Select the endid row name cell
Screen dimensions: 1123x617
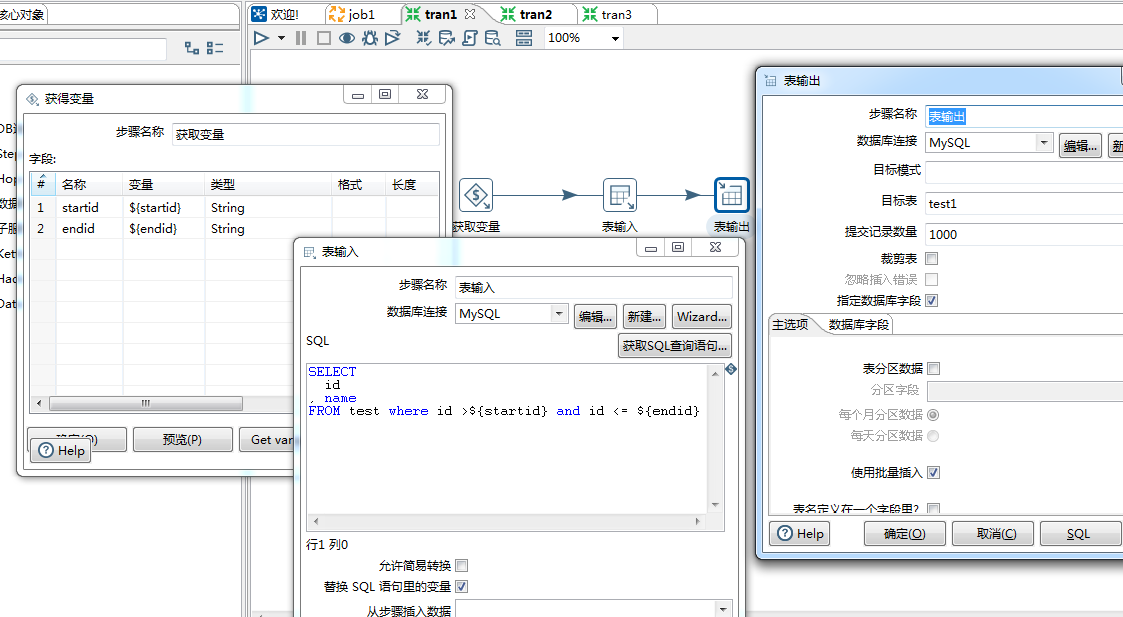click(x=90, y=229)
